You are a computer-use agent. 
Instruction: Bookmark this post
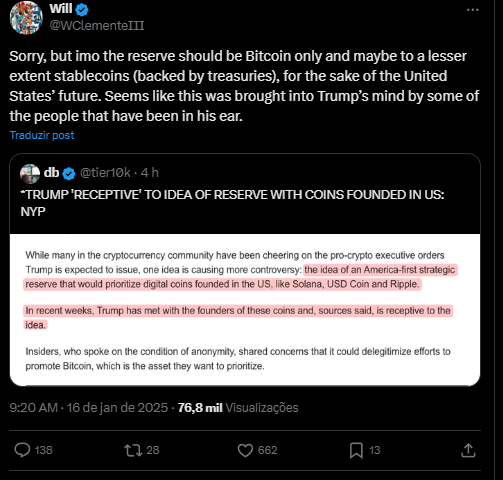356,450
